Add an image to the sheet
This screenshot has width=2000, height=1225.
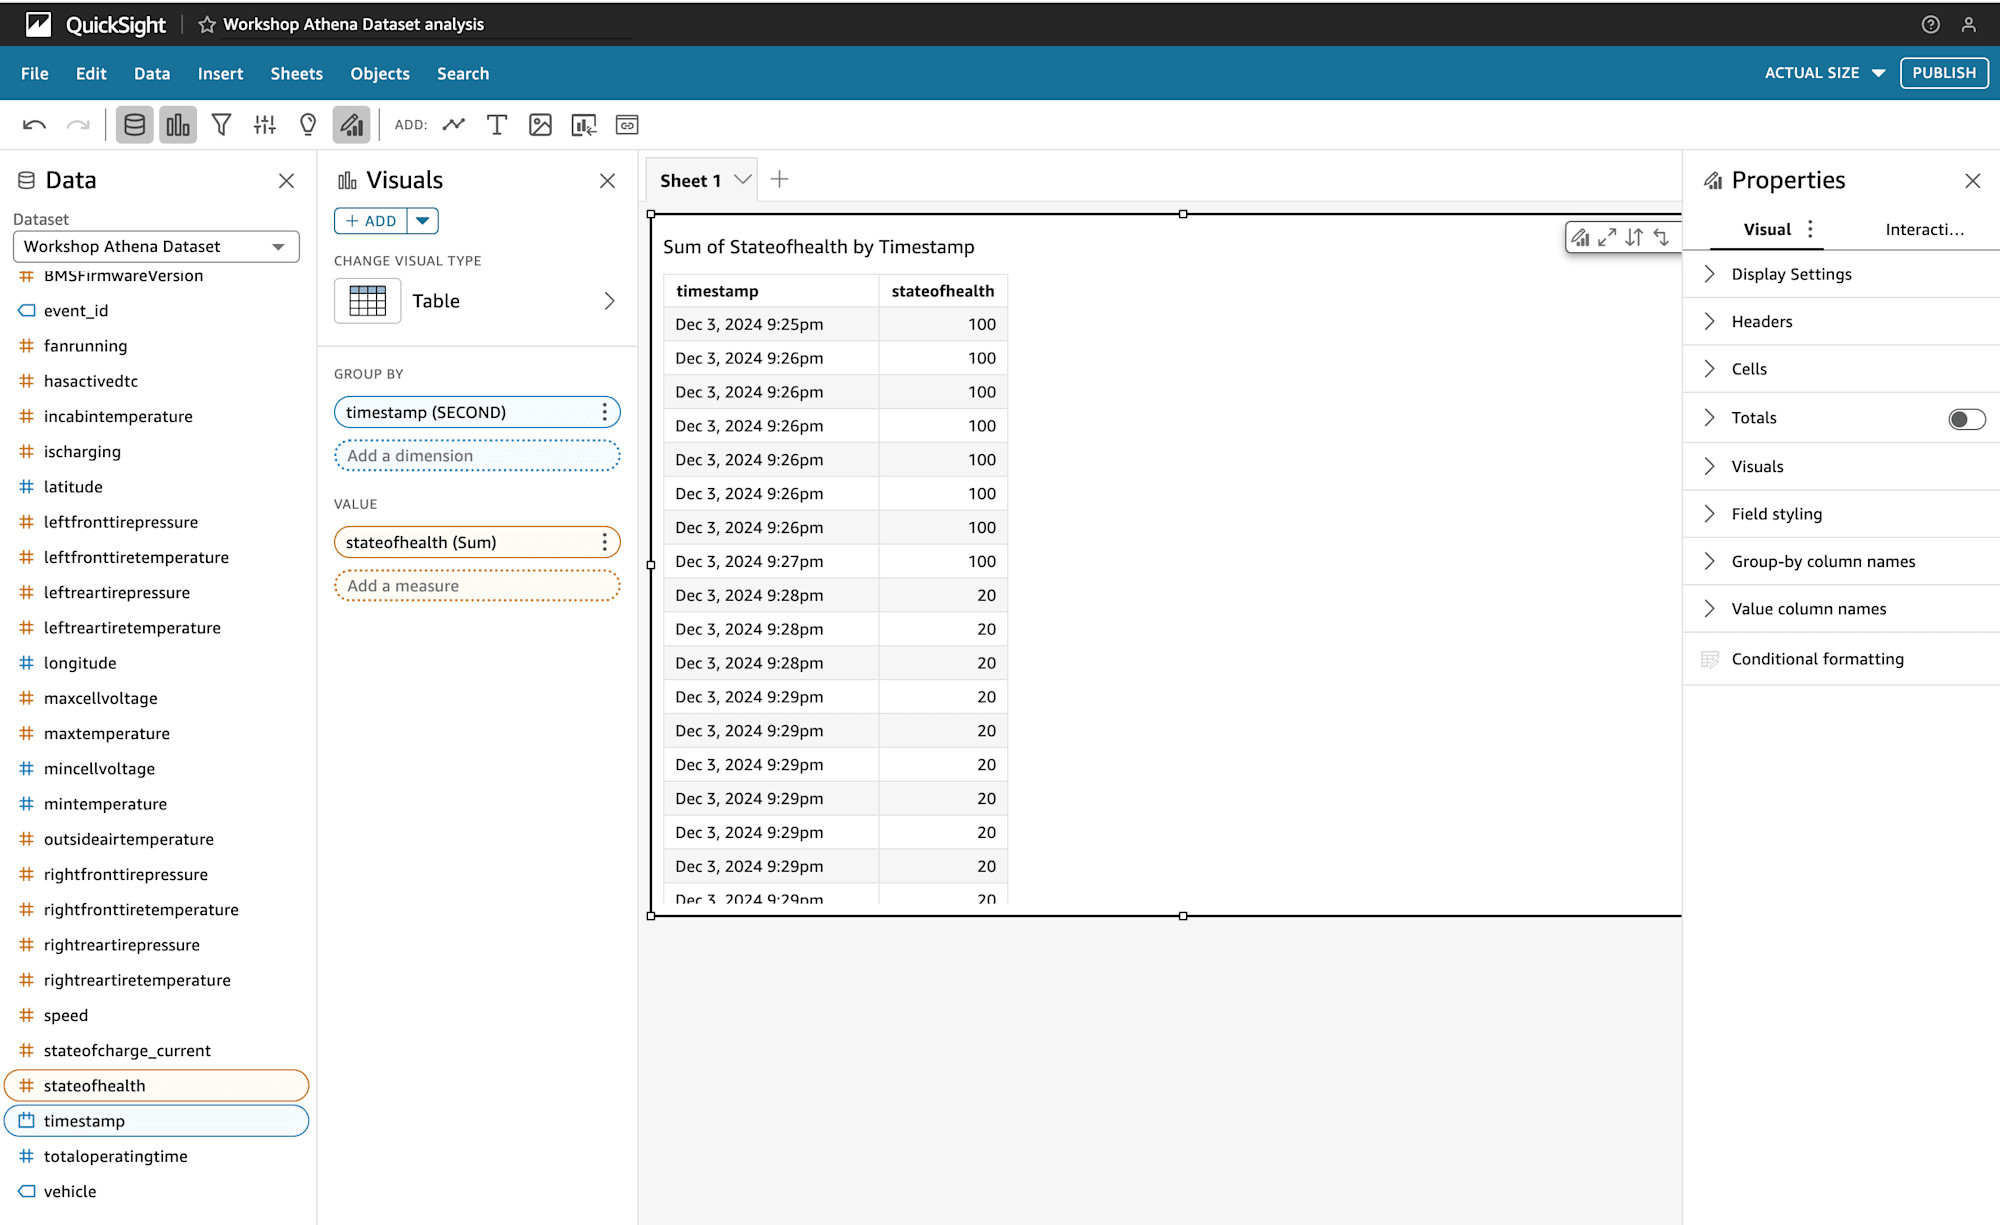540,125
